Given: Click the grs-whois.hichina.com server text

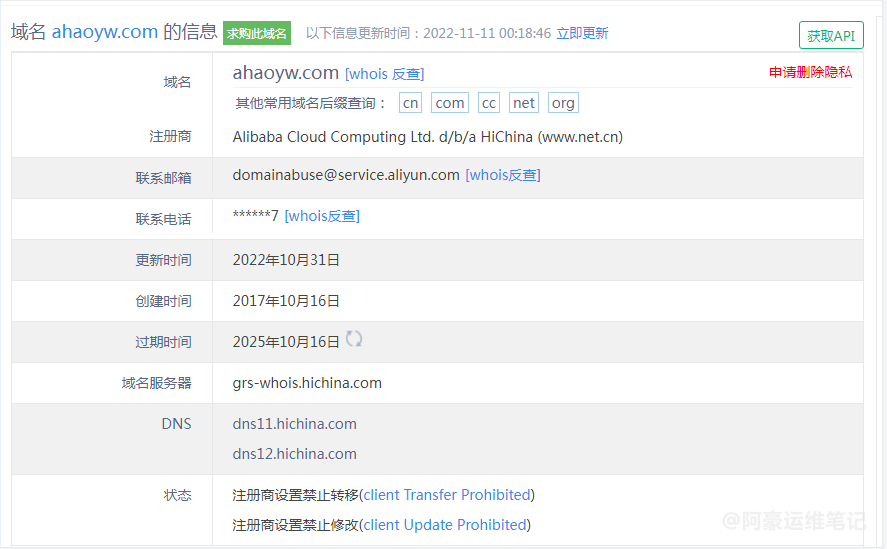Looking at the screenshot, I should pos(307,383).
